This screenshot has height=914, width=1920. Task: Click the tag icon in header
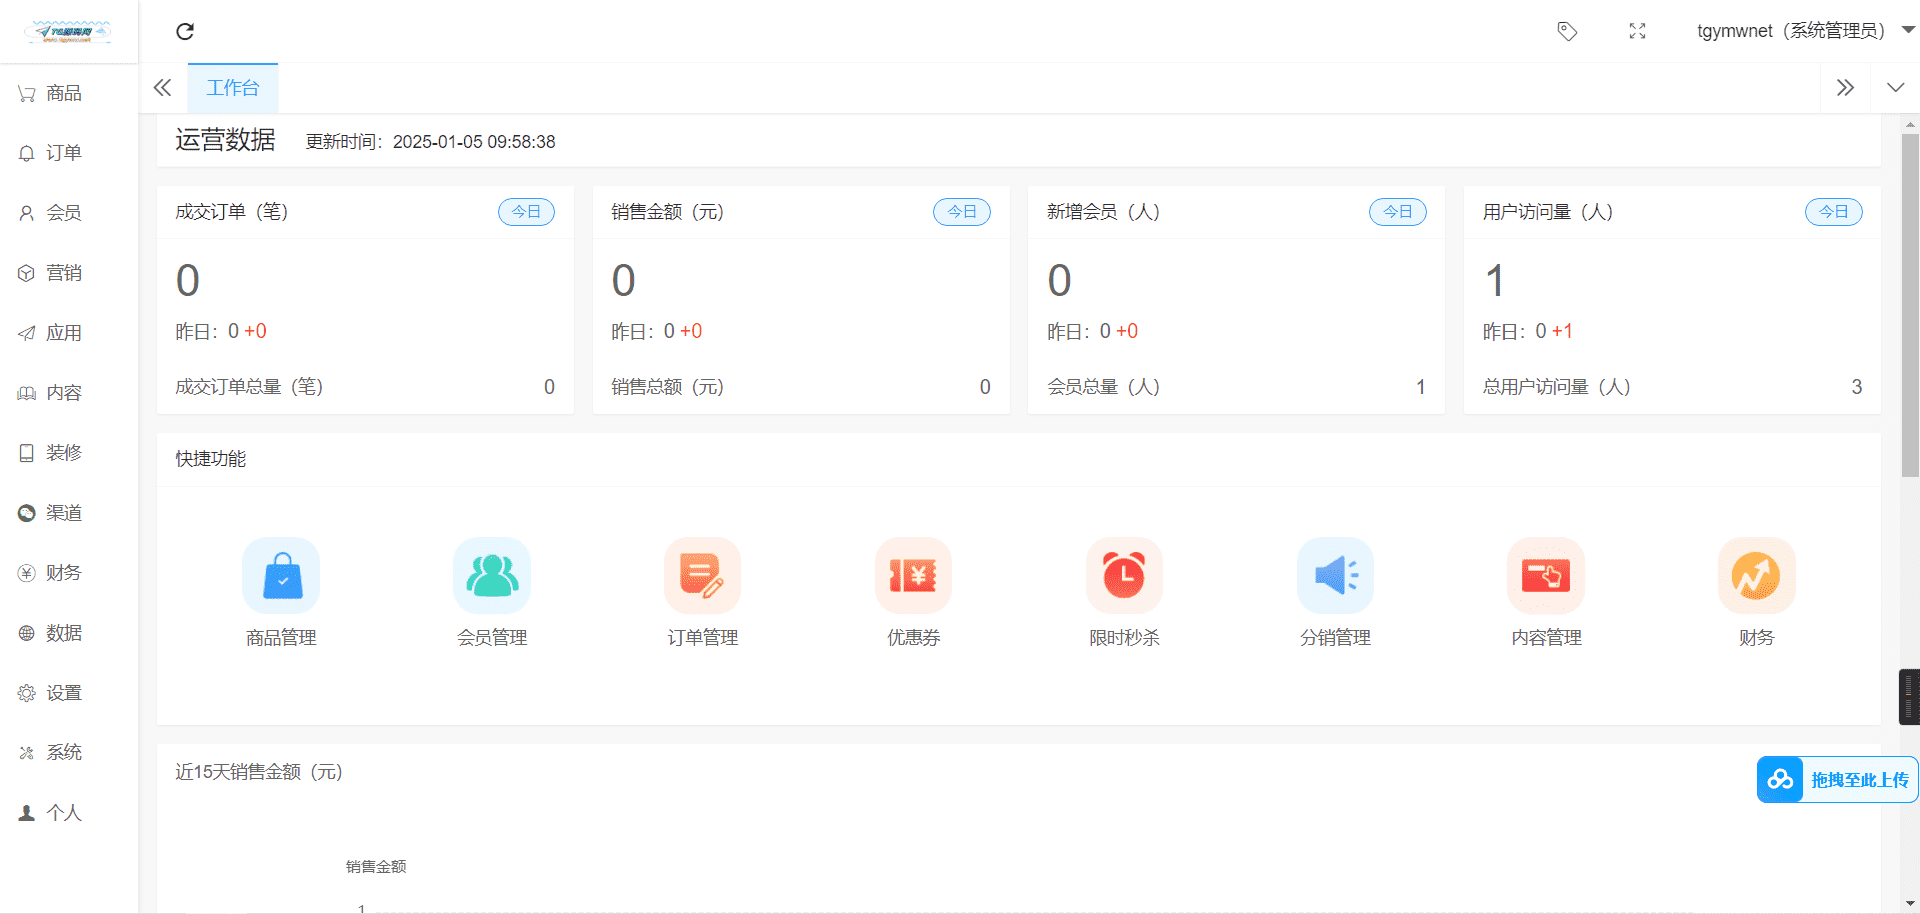[x=1567, y=32]
